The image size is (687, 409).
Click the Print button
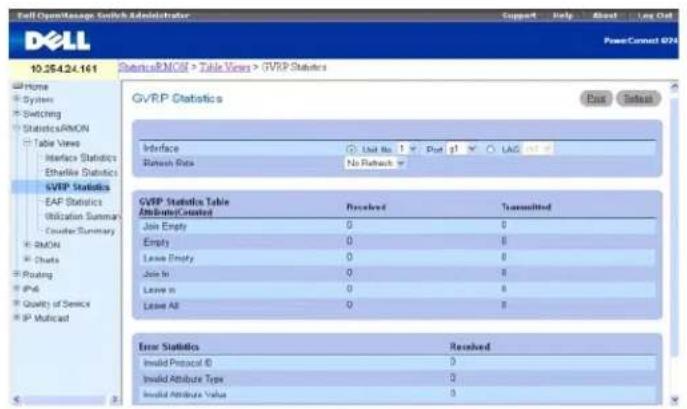tap(596, 99)
